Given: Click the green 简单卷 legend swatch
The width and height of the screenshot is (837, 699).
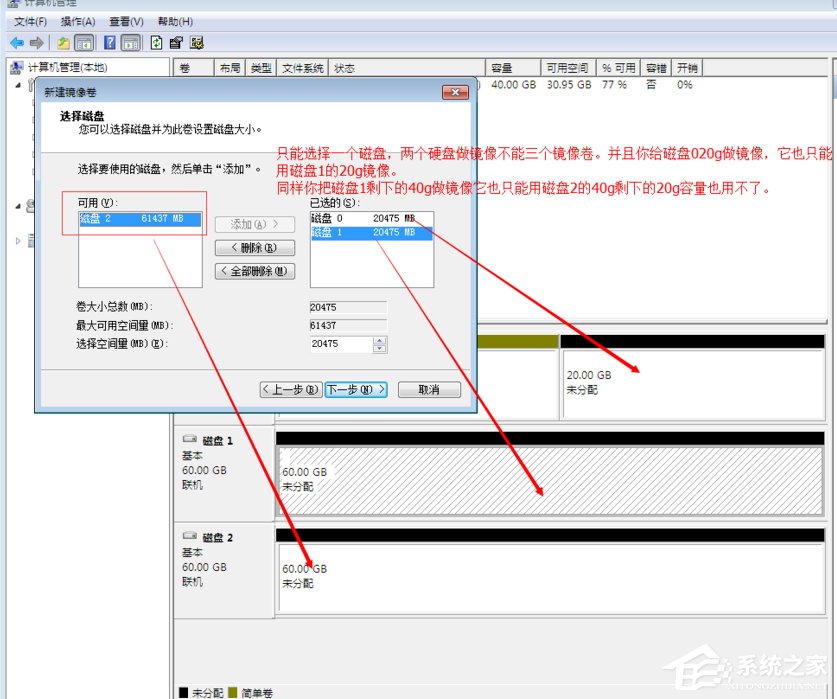Looking at the screenshot, I should click(x=233, y=690).
